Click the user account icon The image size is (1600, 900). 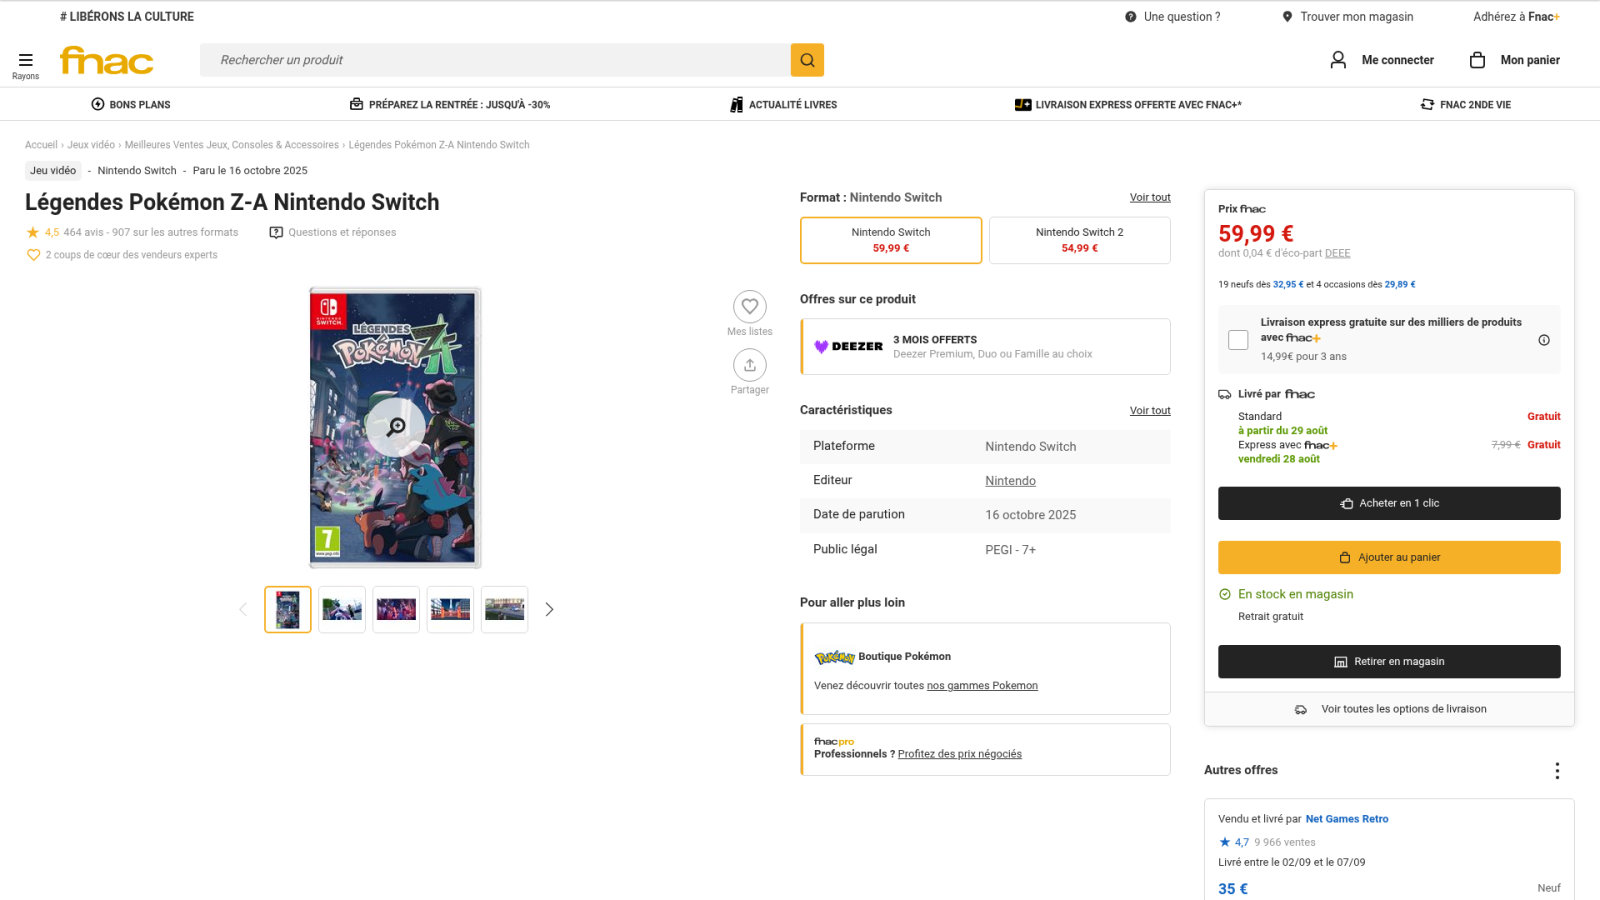[1338, 60]
